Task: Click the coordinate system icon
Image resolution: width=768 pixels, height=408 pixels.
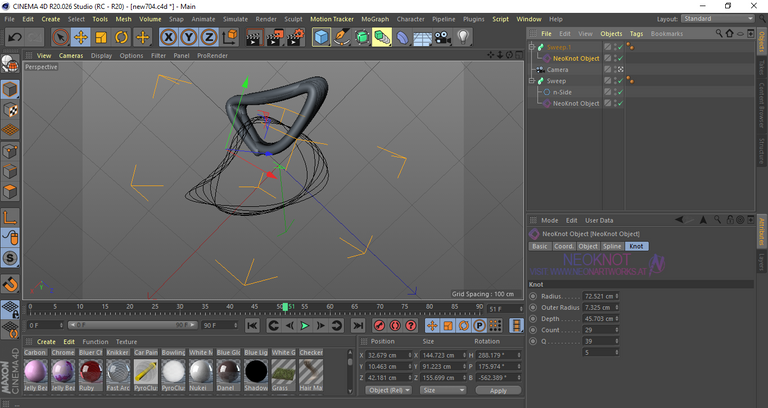Action: pos(230,37)
